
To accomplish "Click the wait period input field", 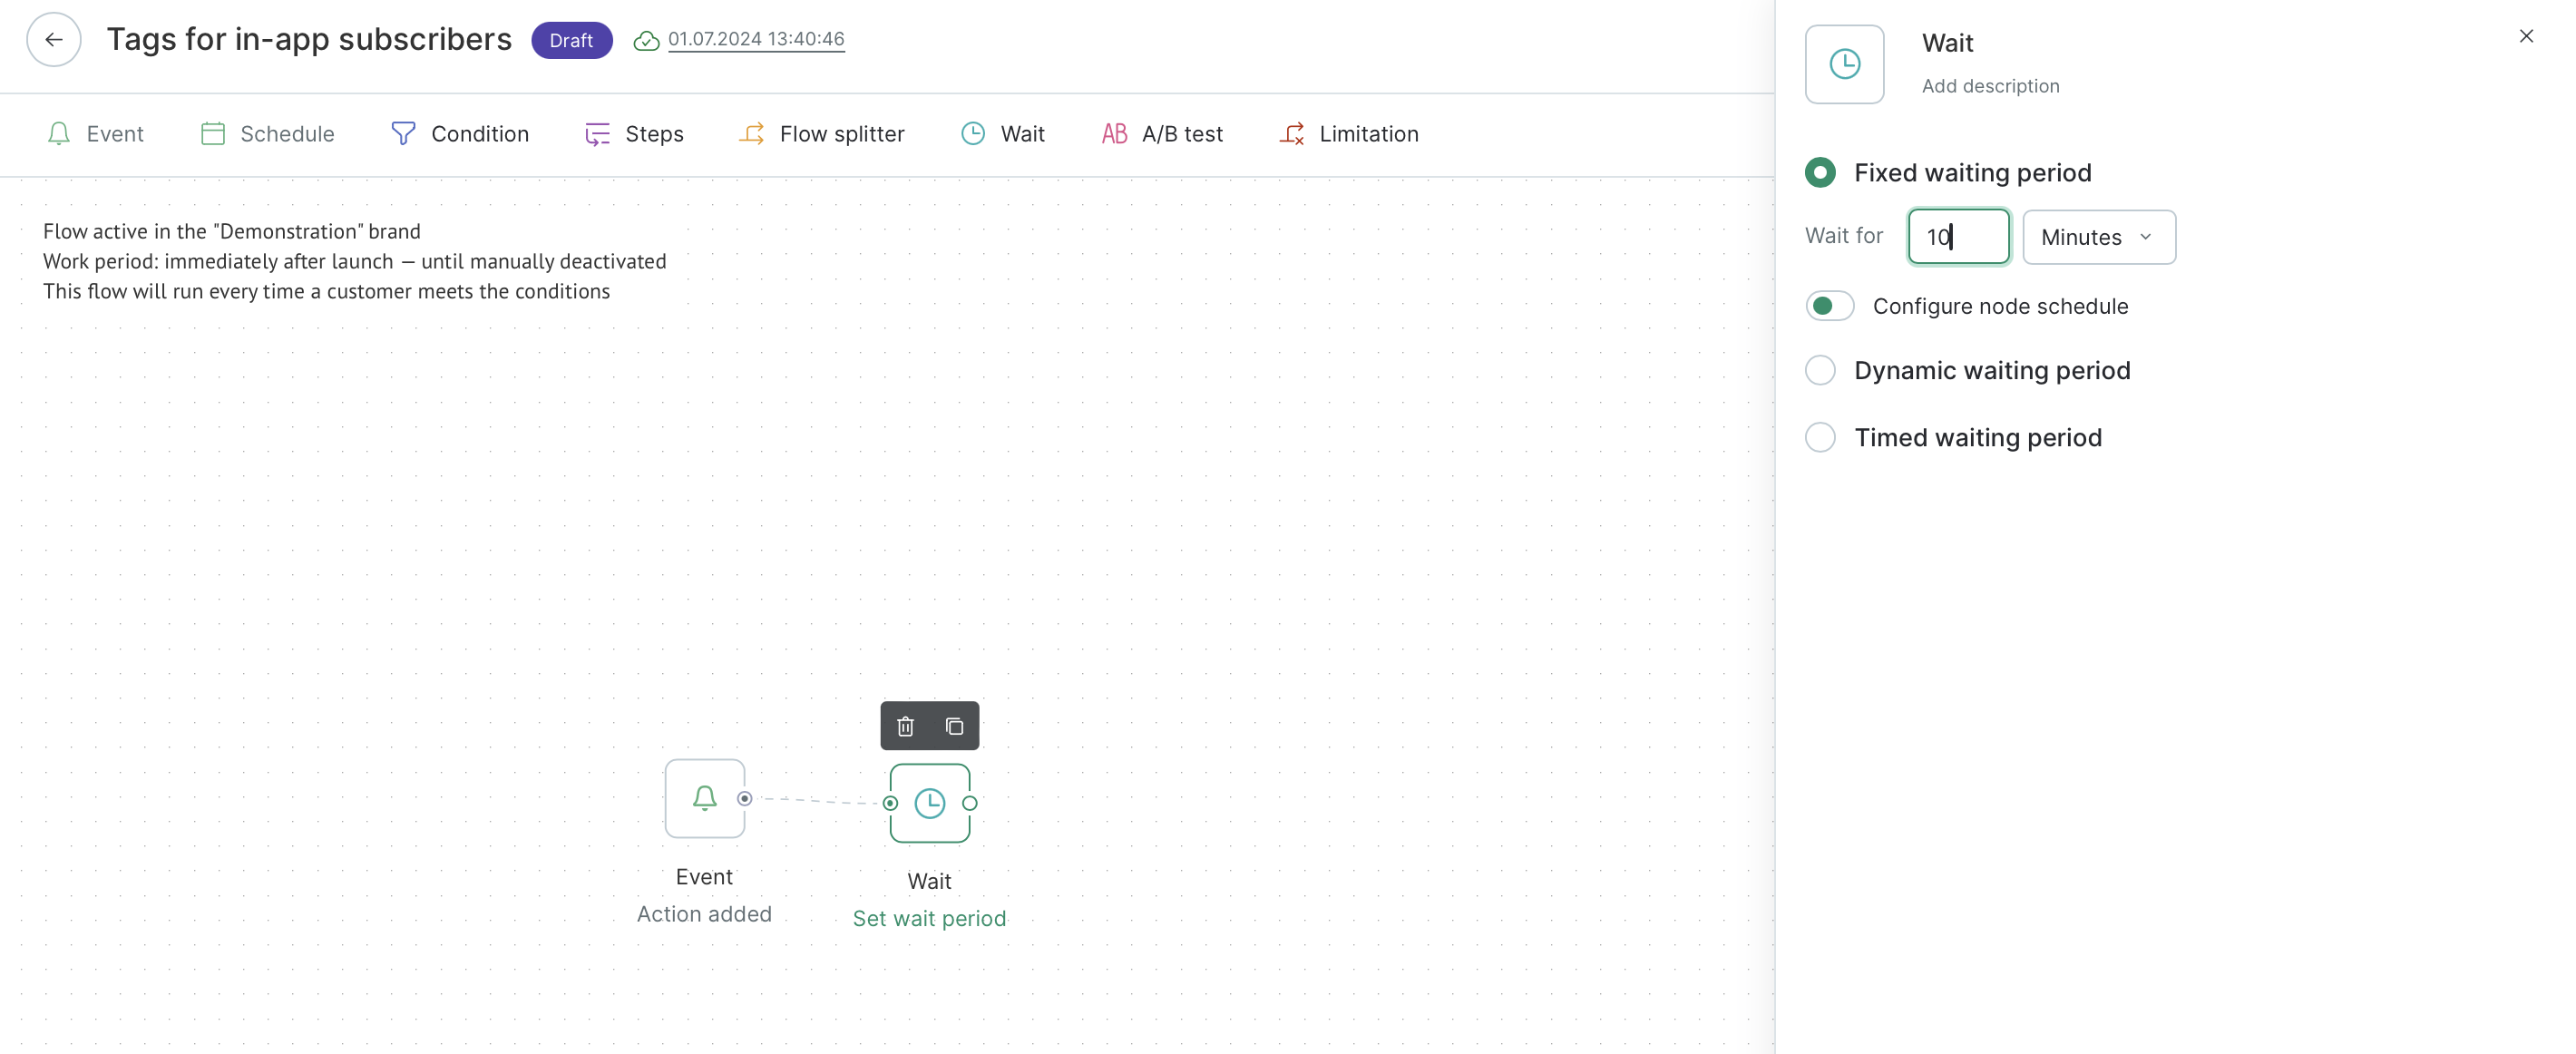I will [1956, 237].
